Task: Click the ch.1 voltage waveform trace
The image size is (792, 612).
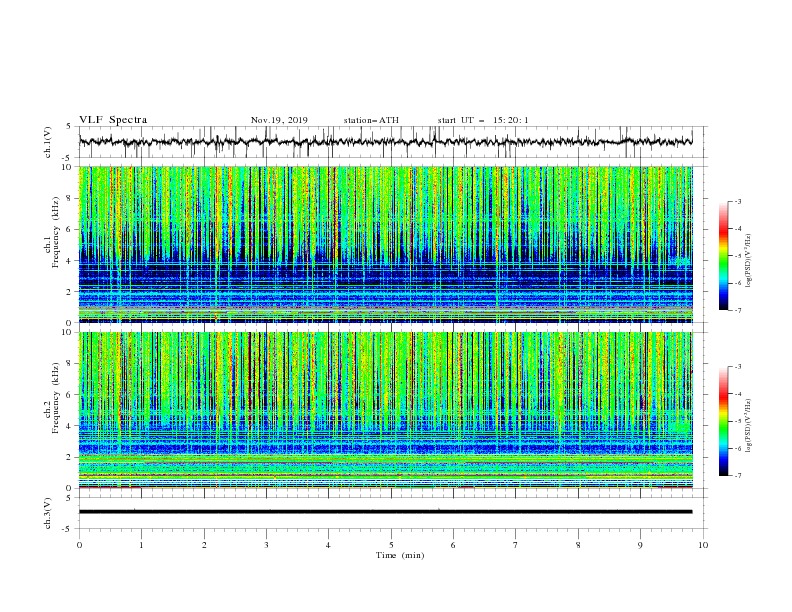Action: (x=385, y=141)
